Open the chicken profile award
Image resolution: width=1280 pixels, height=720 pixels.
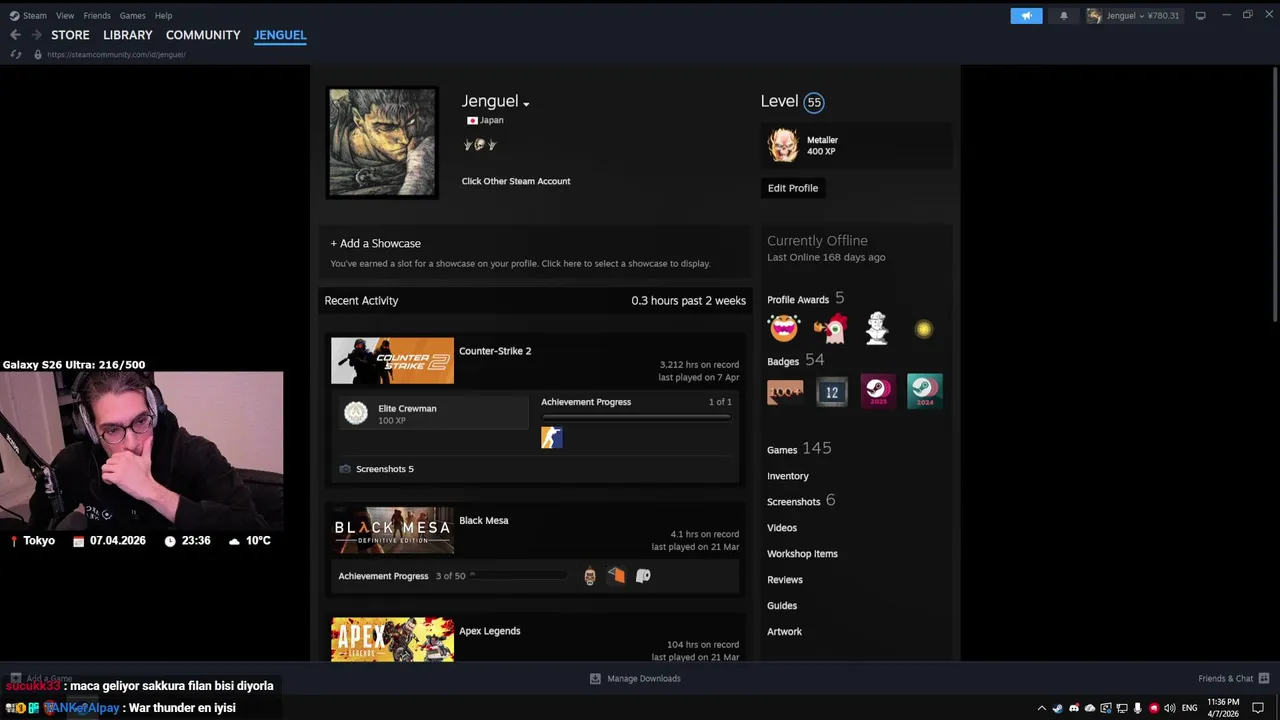point(830,328)
